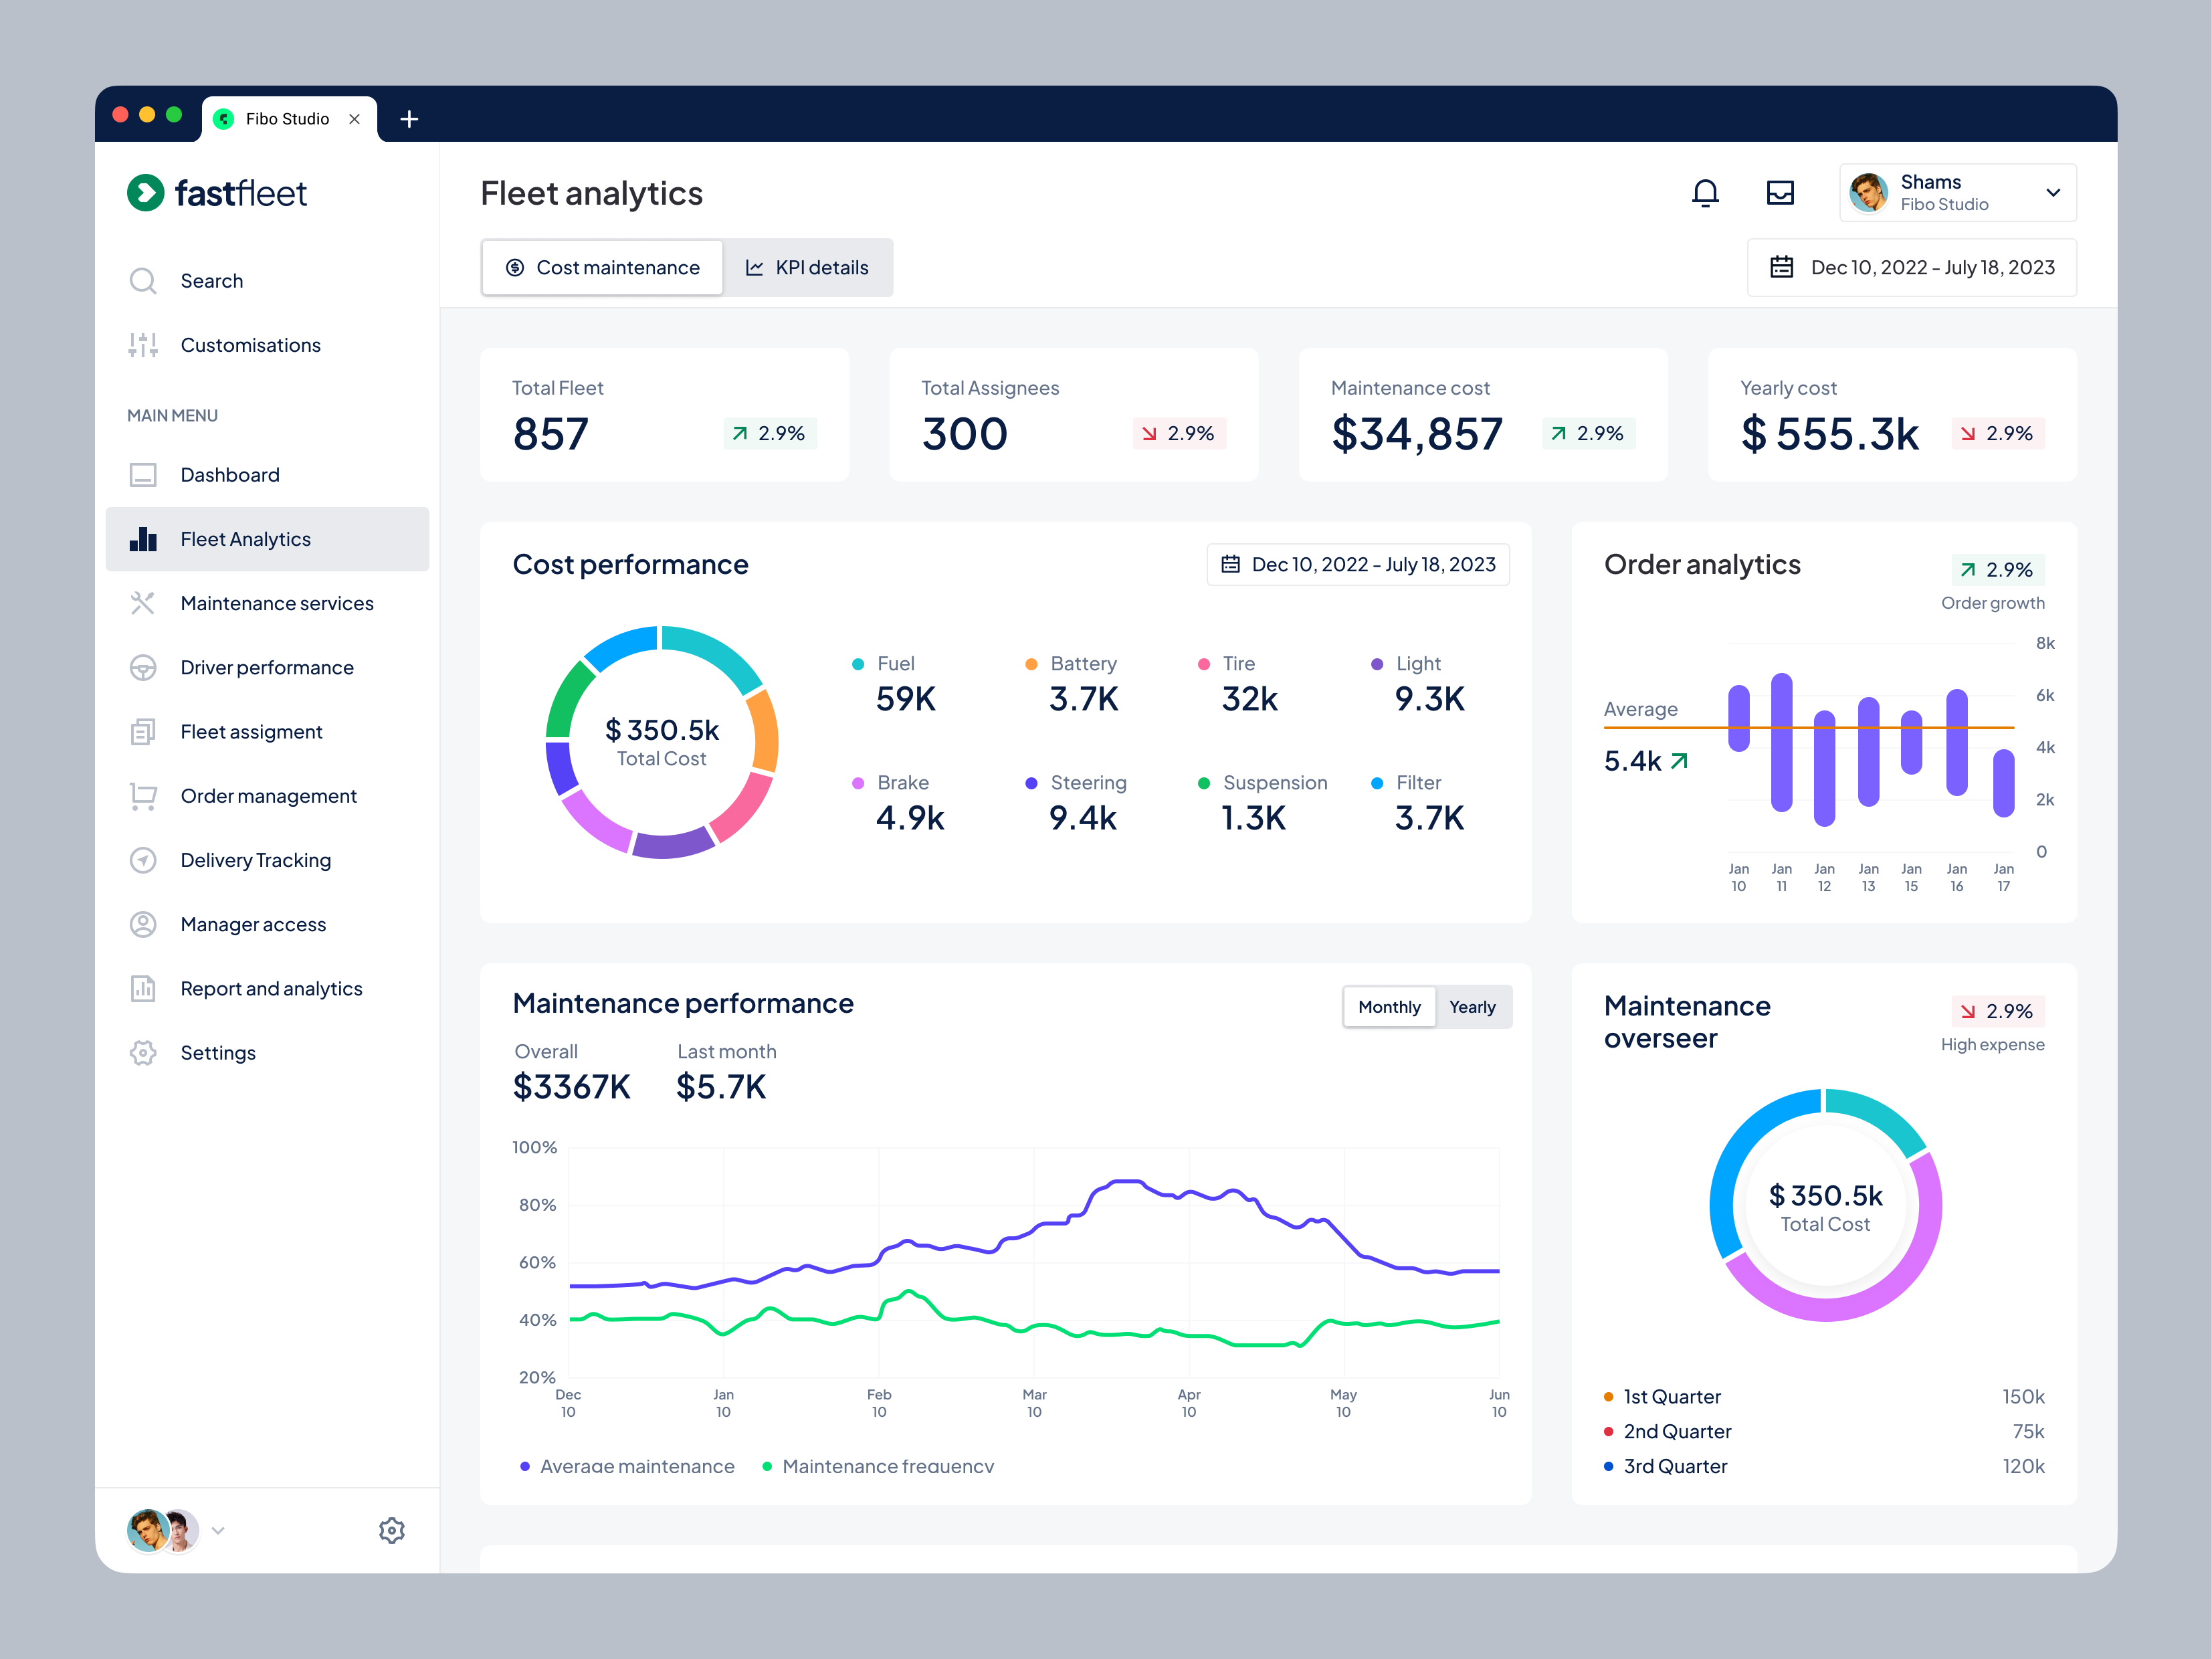
Task: Click the settings gear at sidebar bottom
Action: (x=392, y=1530)
